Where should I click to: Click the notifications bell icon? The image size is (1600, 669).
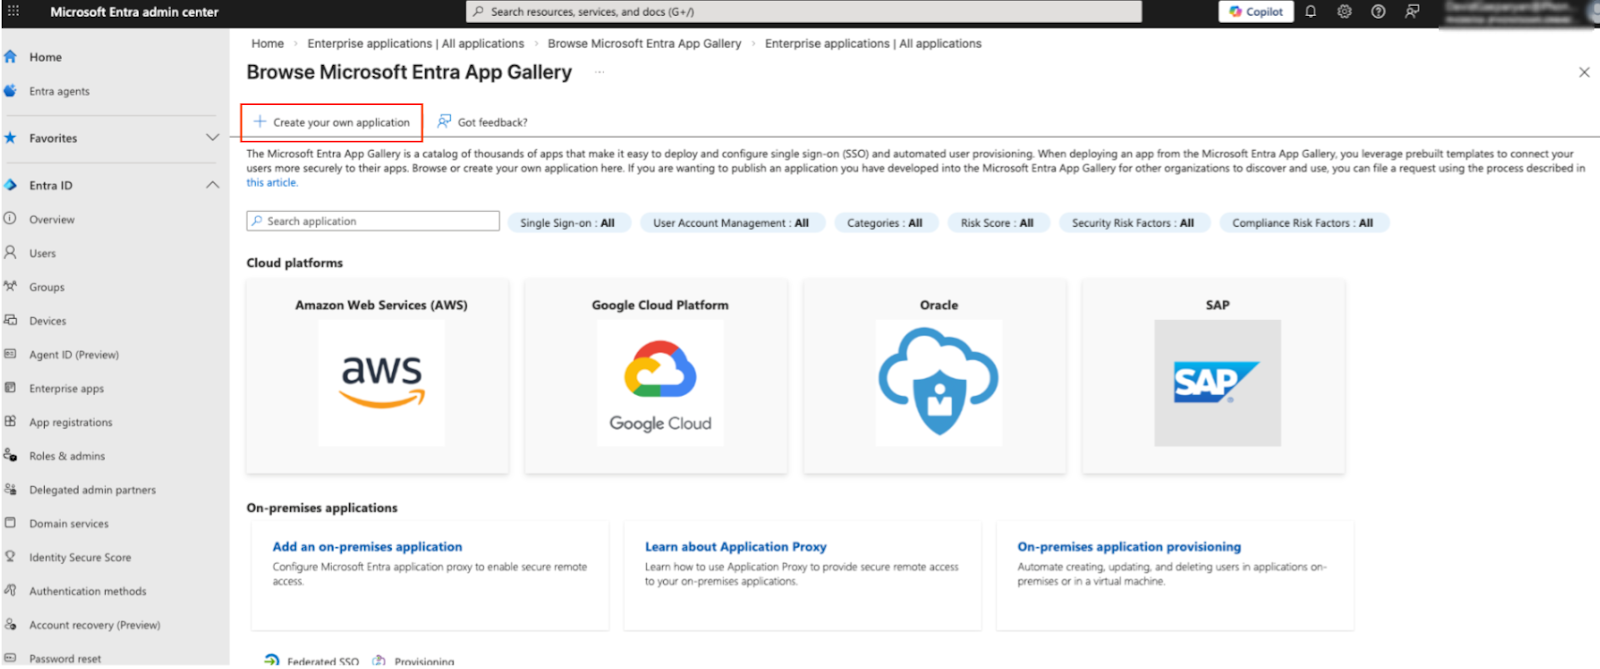1310,12
